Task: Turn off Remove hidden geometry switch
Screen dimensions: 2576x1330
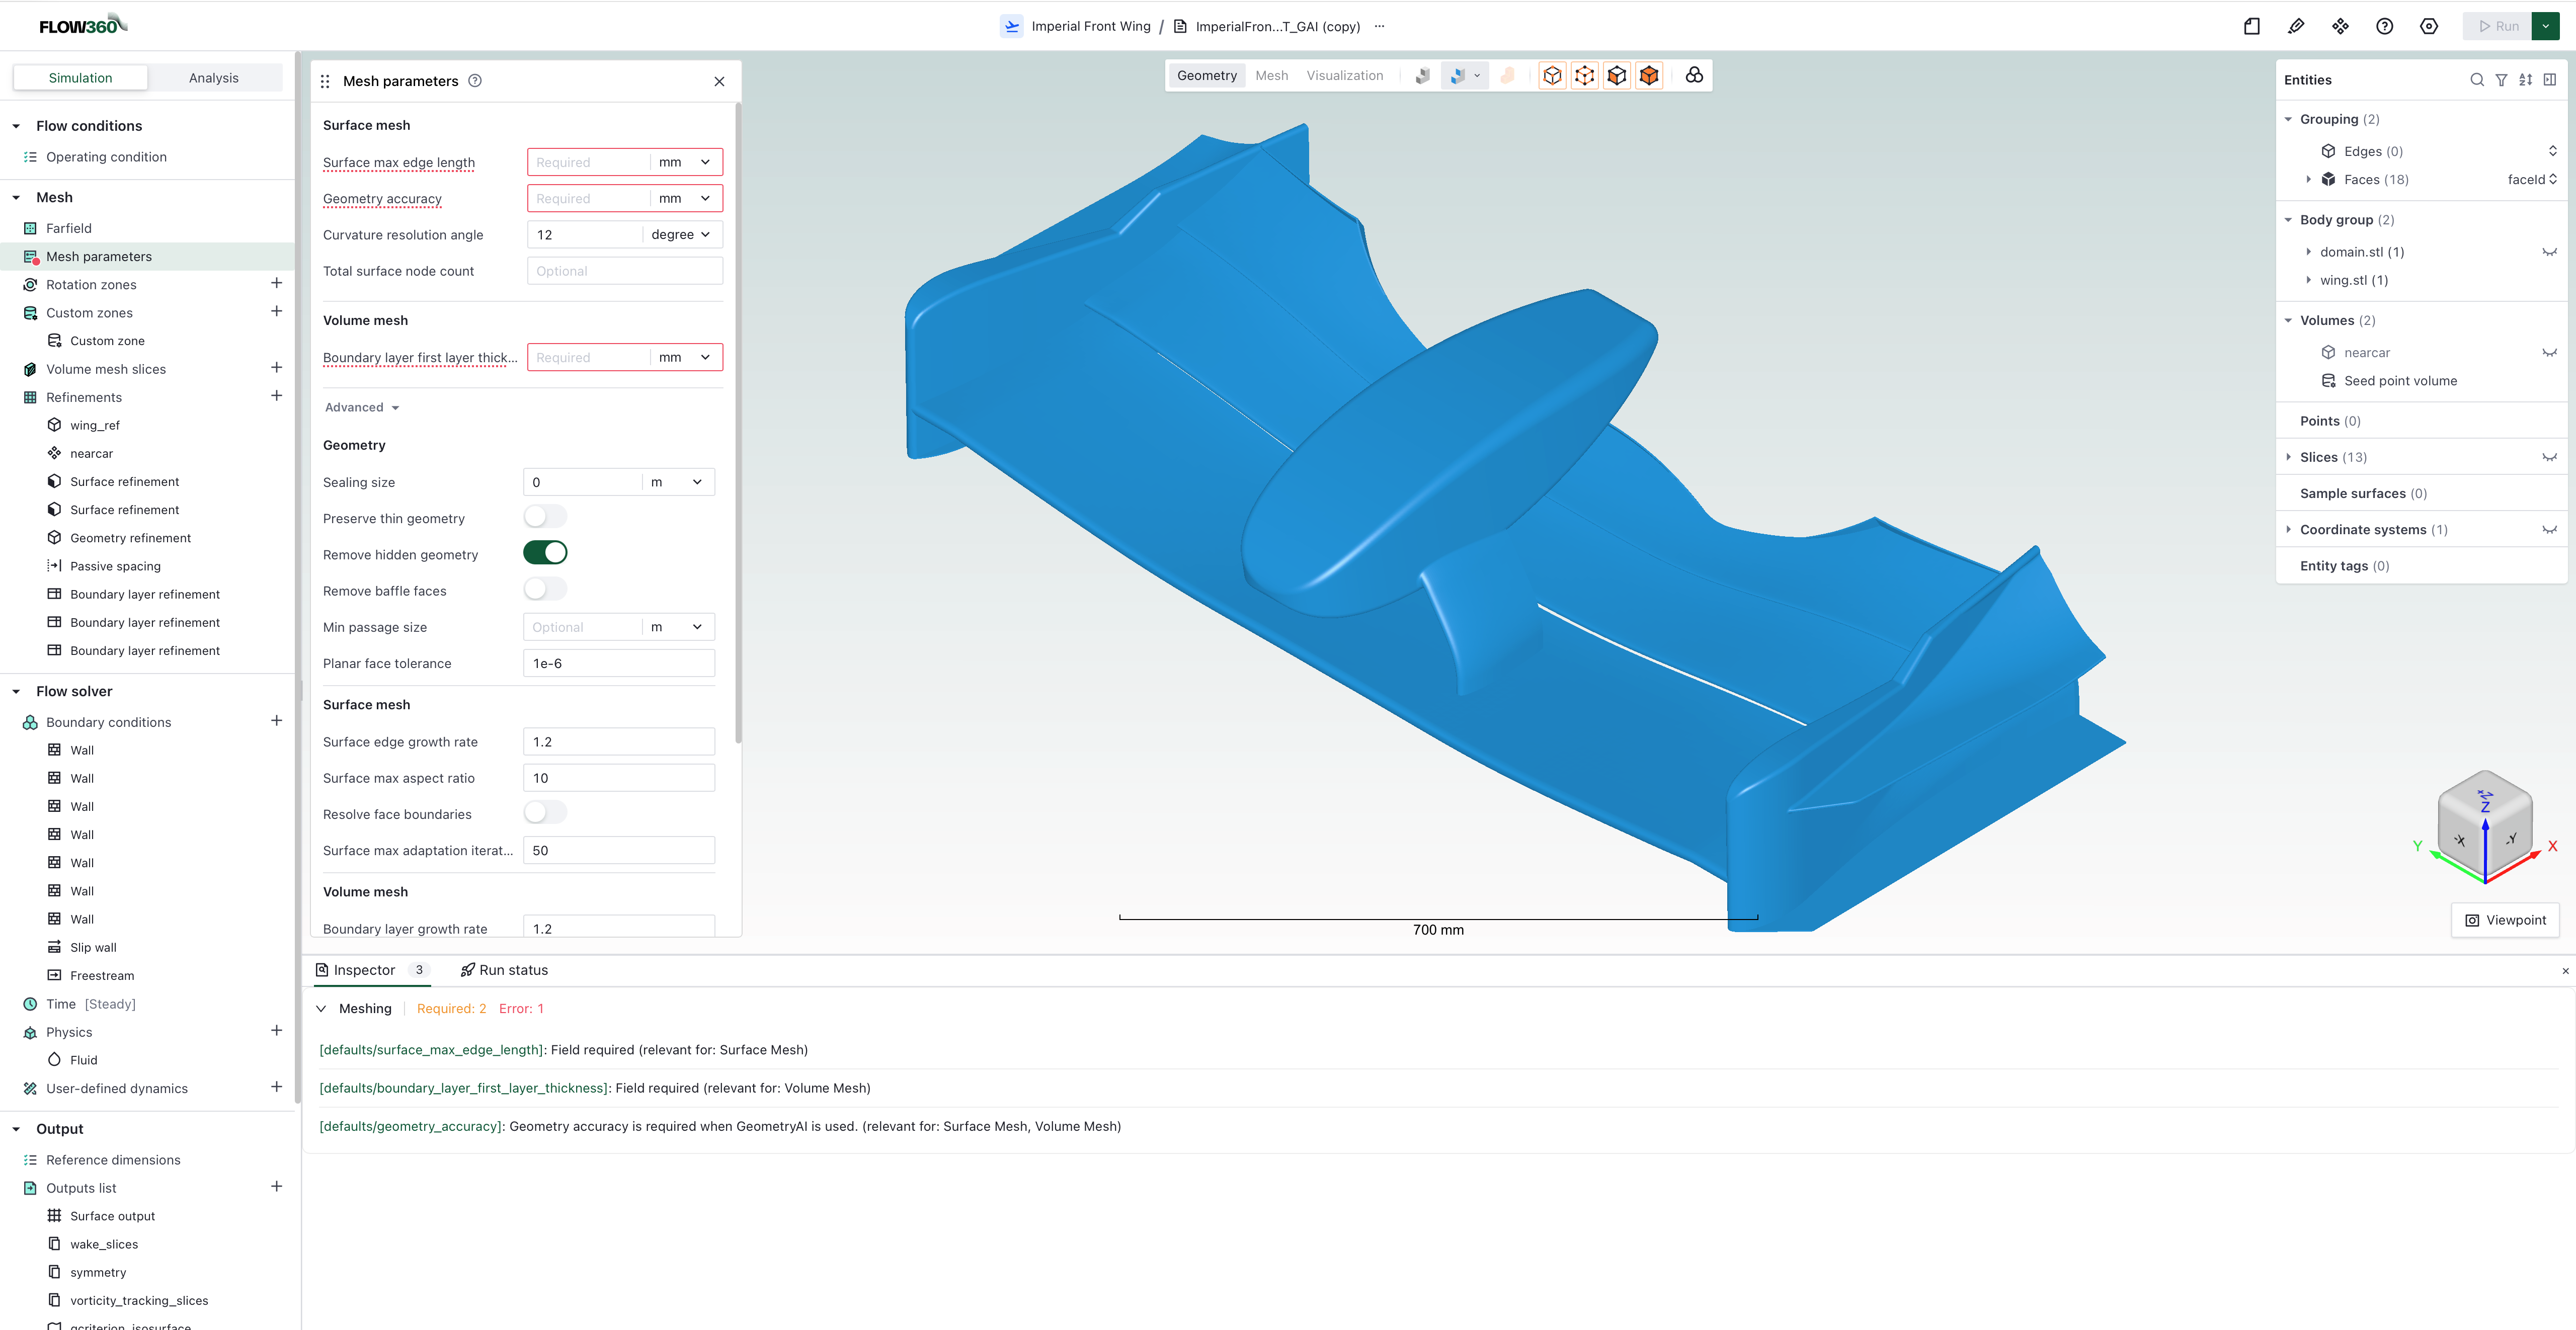Action: [x=545, y=553]
